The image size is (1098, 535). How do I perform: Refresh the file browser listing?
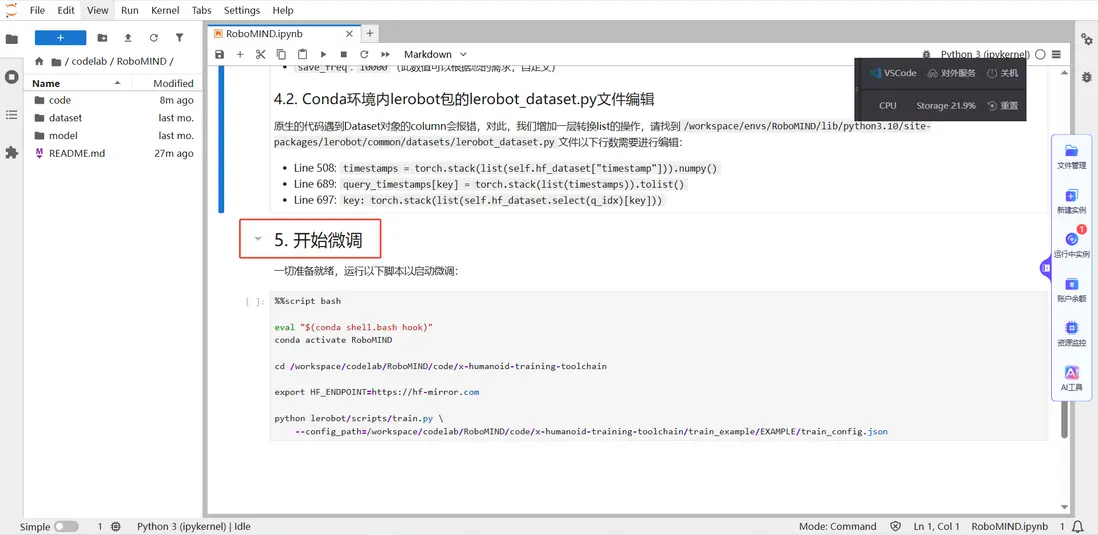153,38
